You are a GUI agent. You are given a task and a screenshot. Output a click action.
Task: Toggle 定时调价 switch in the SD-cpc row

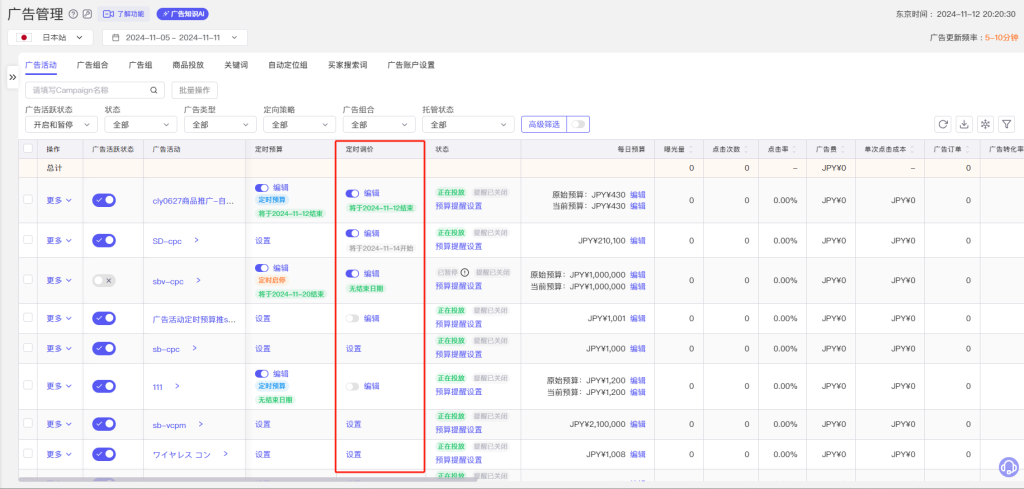tap(353, 233)
